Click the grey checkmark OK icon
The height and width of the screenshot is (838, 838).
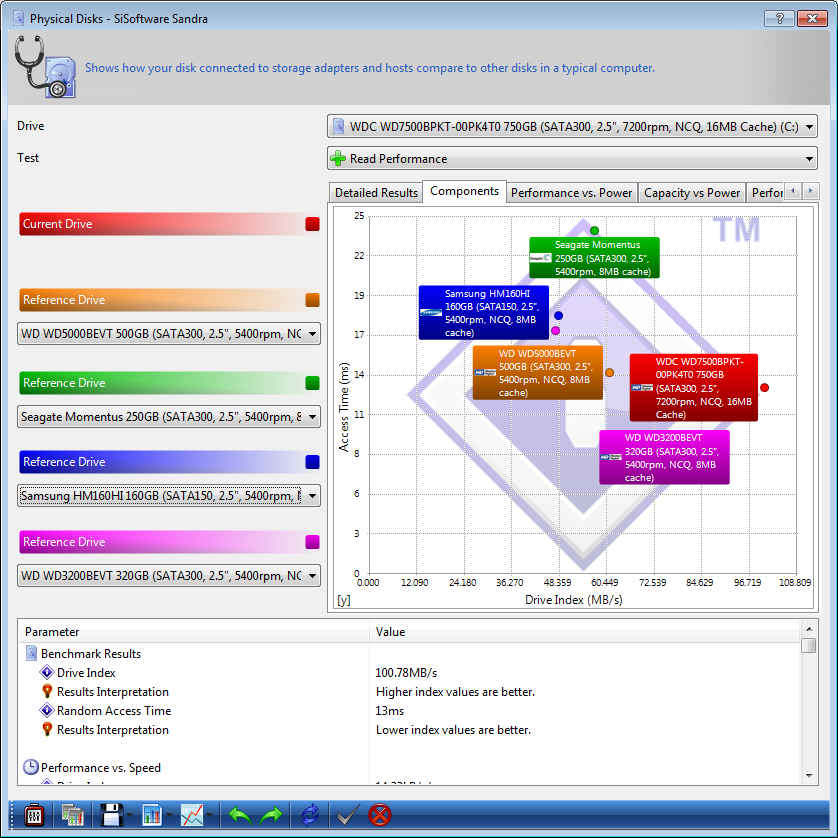[x=348, y=816]
